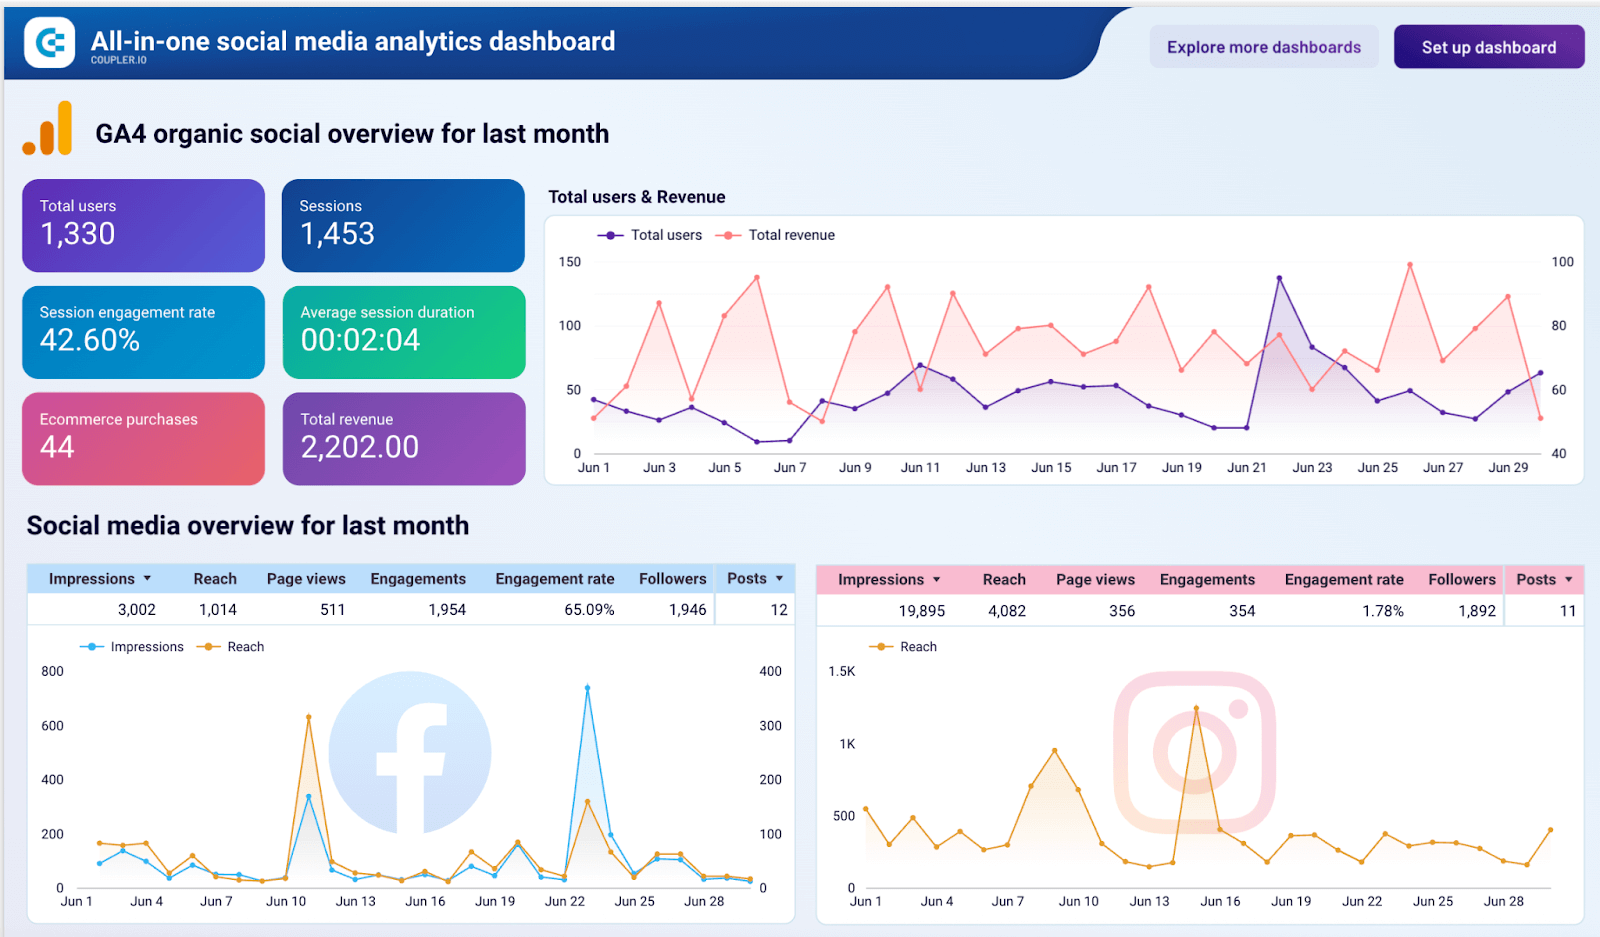Open Facebook table Impressions sort dropdown arrow
The image size is (1600, 937).
[x=147, y=579]
